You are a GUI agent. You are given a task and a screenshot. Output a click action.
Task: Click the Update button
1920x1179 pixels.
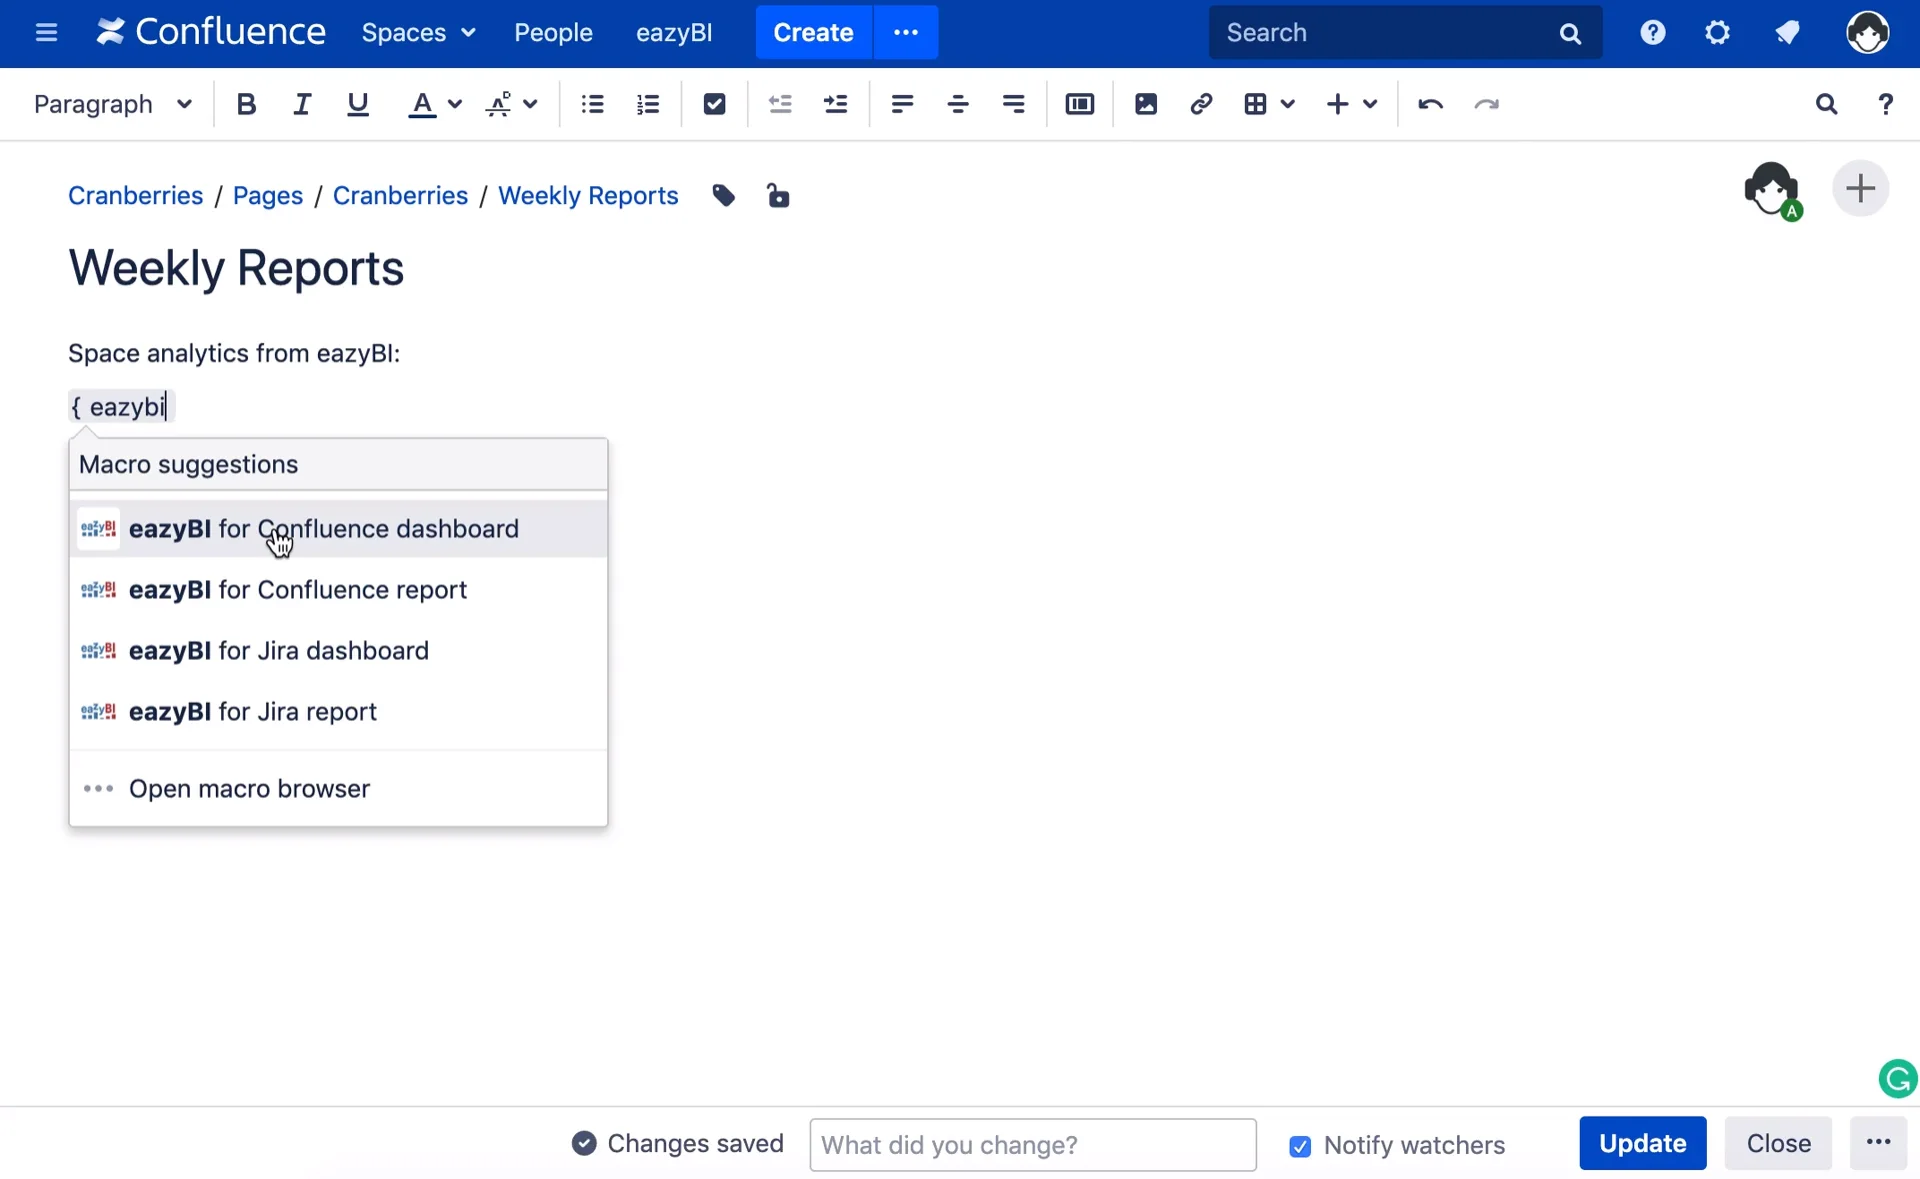[x=1643, y=1143]
